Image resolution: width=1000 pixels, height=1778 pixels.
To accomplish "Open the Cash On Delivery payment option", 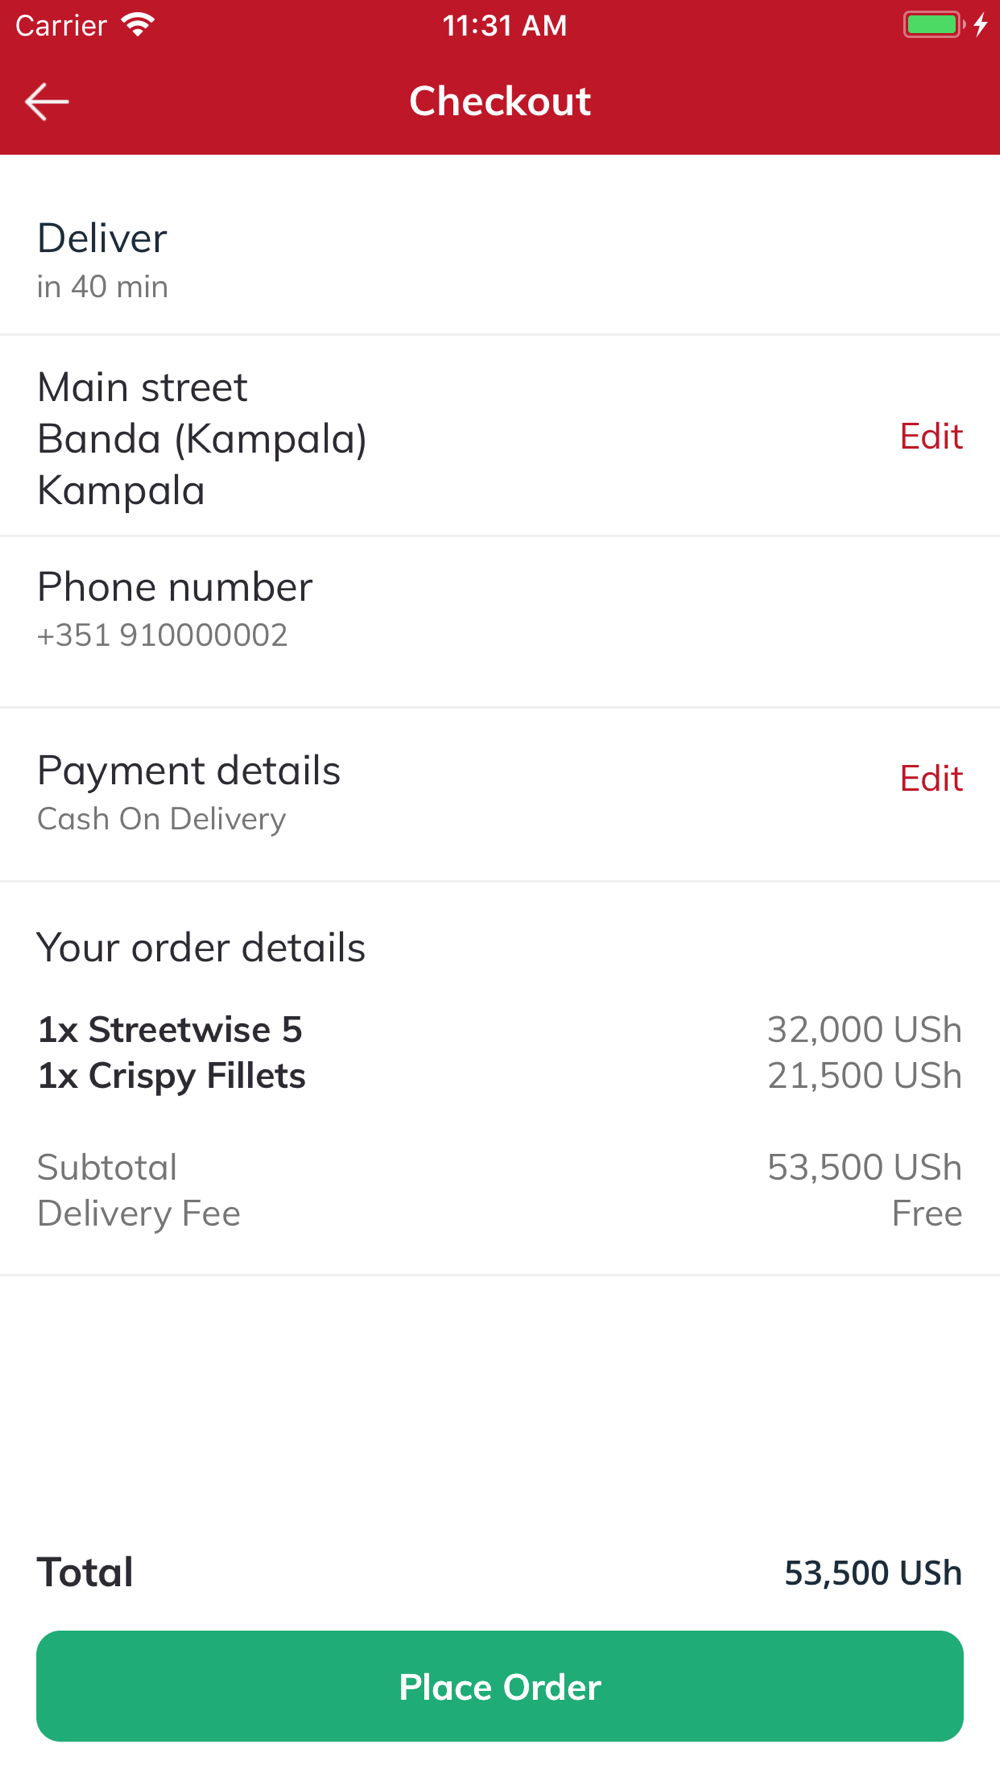I will click(162, 819).
